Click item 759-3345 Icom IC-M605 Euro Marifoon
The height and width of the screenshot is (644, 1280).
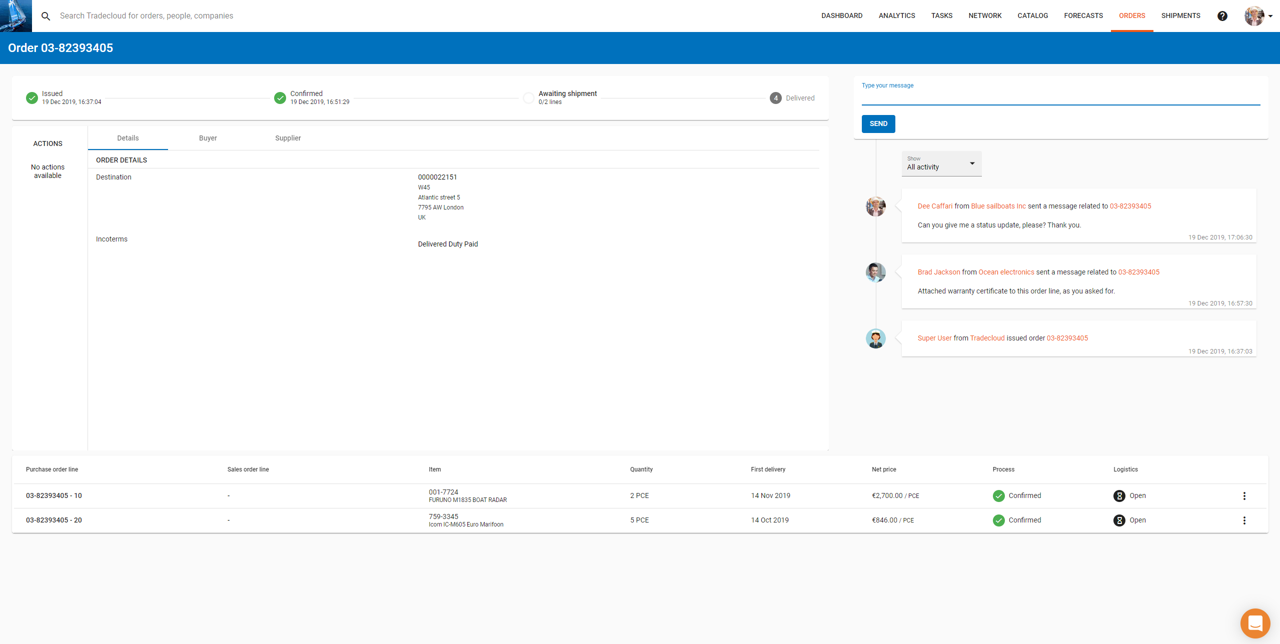[x=466, y=521]
